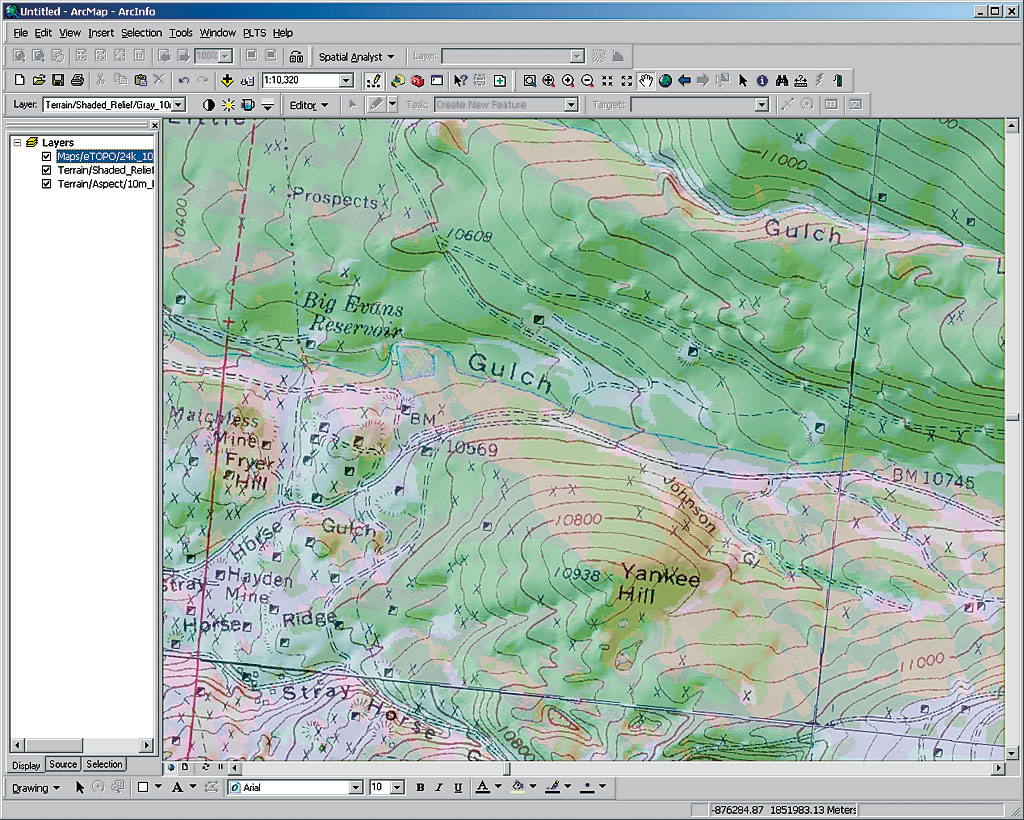This screenshot has width=1024, height=820.
Task: Click the Drawing menu button
Action: [x=36, y=788]
